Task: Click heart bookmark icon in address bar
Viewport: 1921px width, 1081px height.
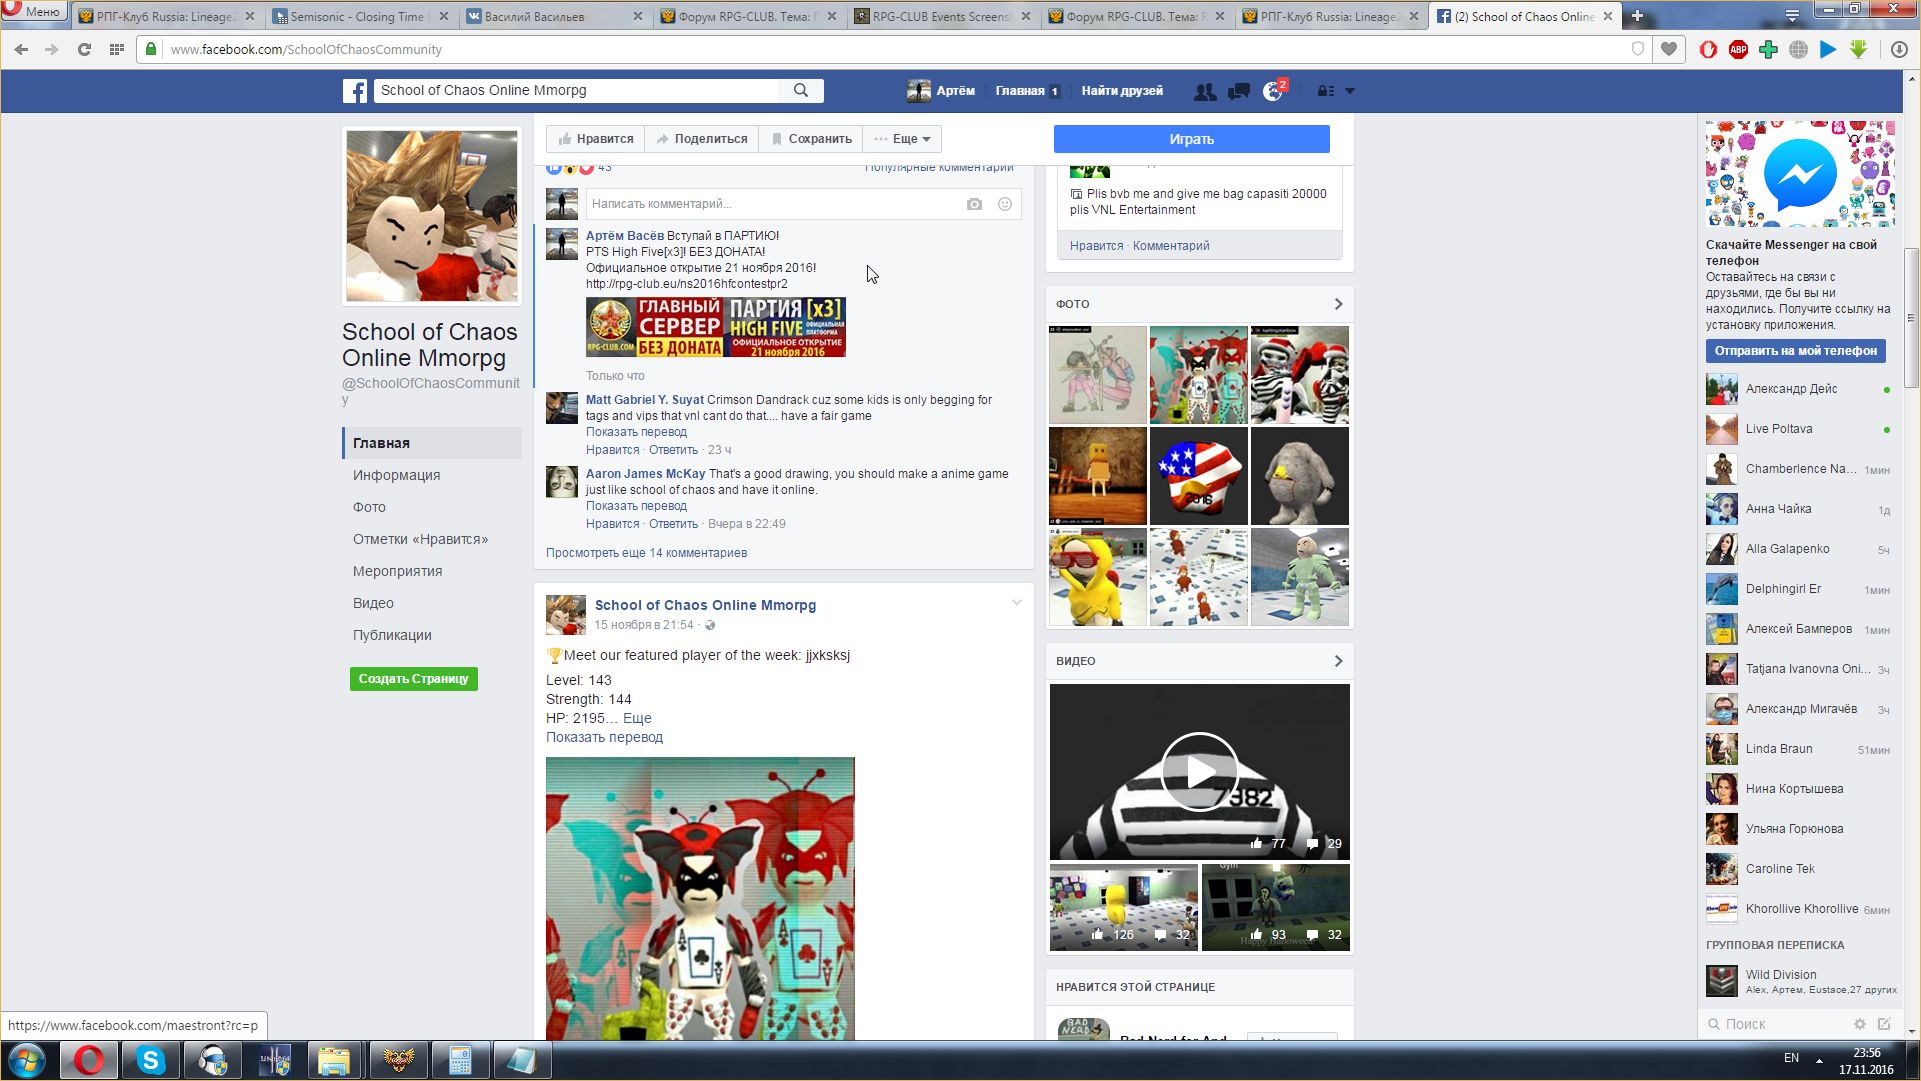Action: coord(1668,49)
